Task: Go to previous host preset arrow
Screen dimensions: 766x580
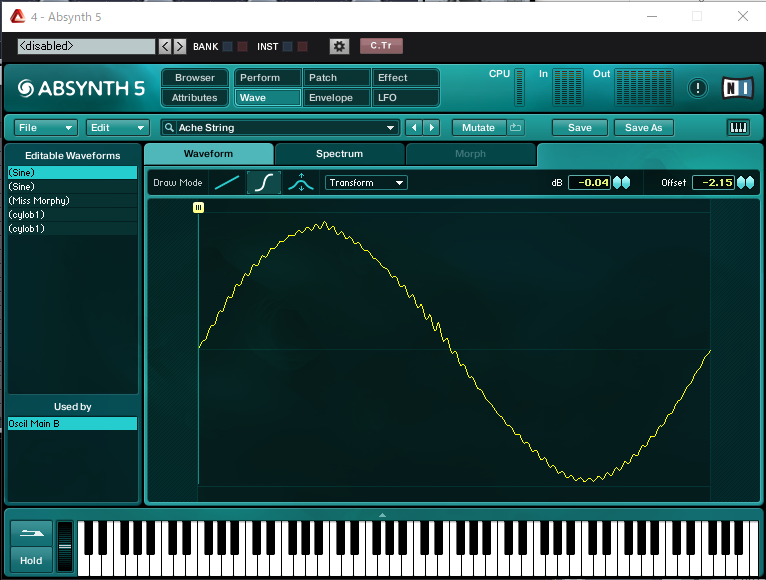Action: tap(165, 46)
